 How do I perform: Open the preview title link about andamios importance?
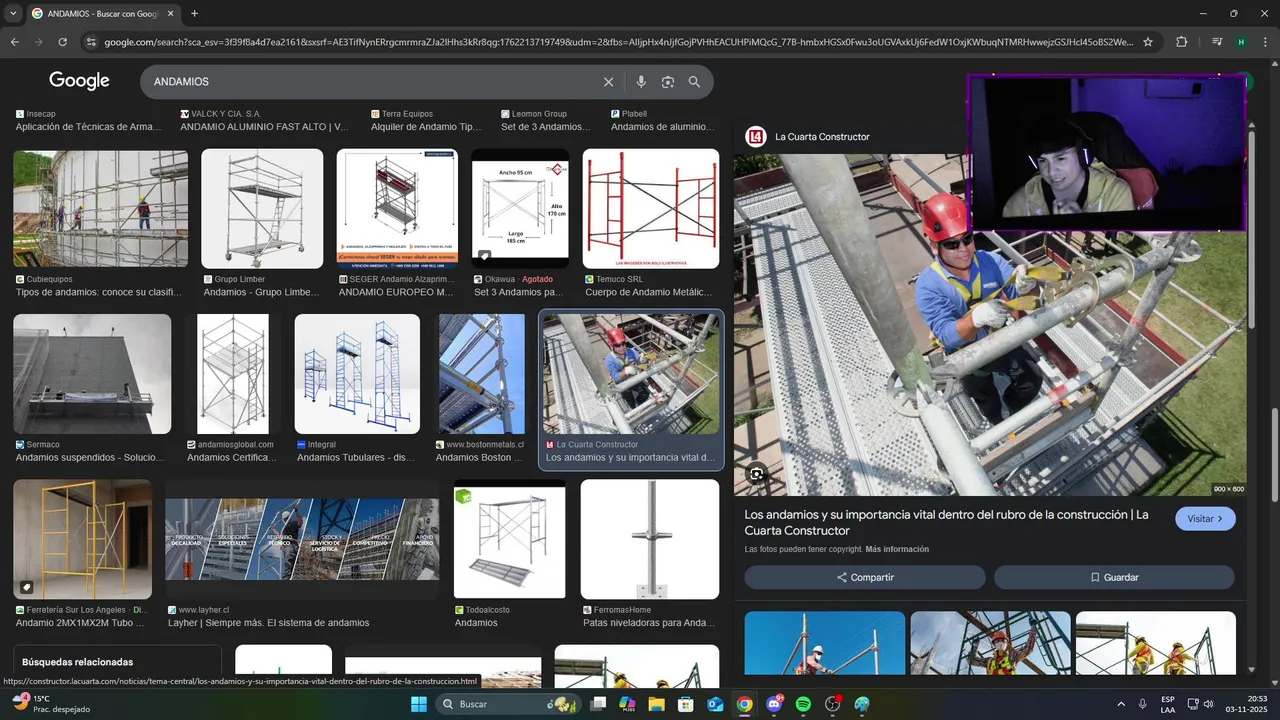pos(946,523)
